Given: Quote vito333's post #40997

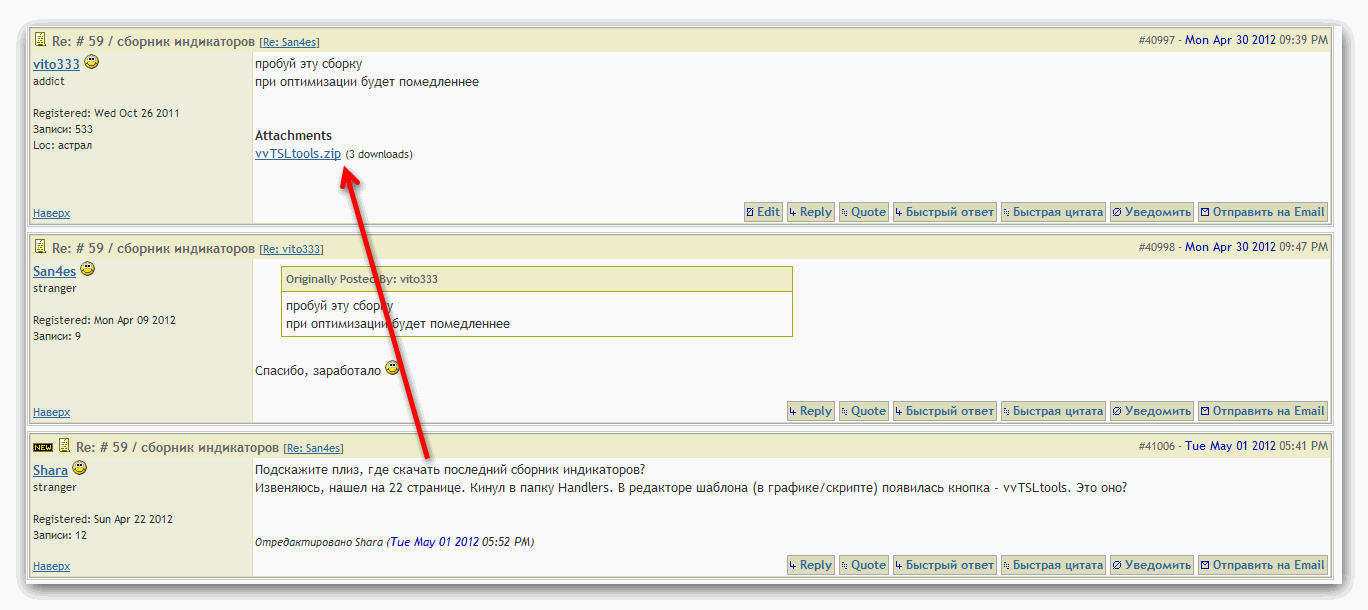Looking at the screenshot, I should (x=863, y=212).
